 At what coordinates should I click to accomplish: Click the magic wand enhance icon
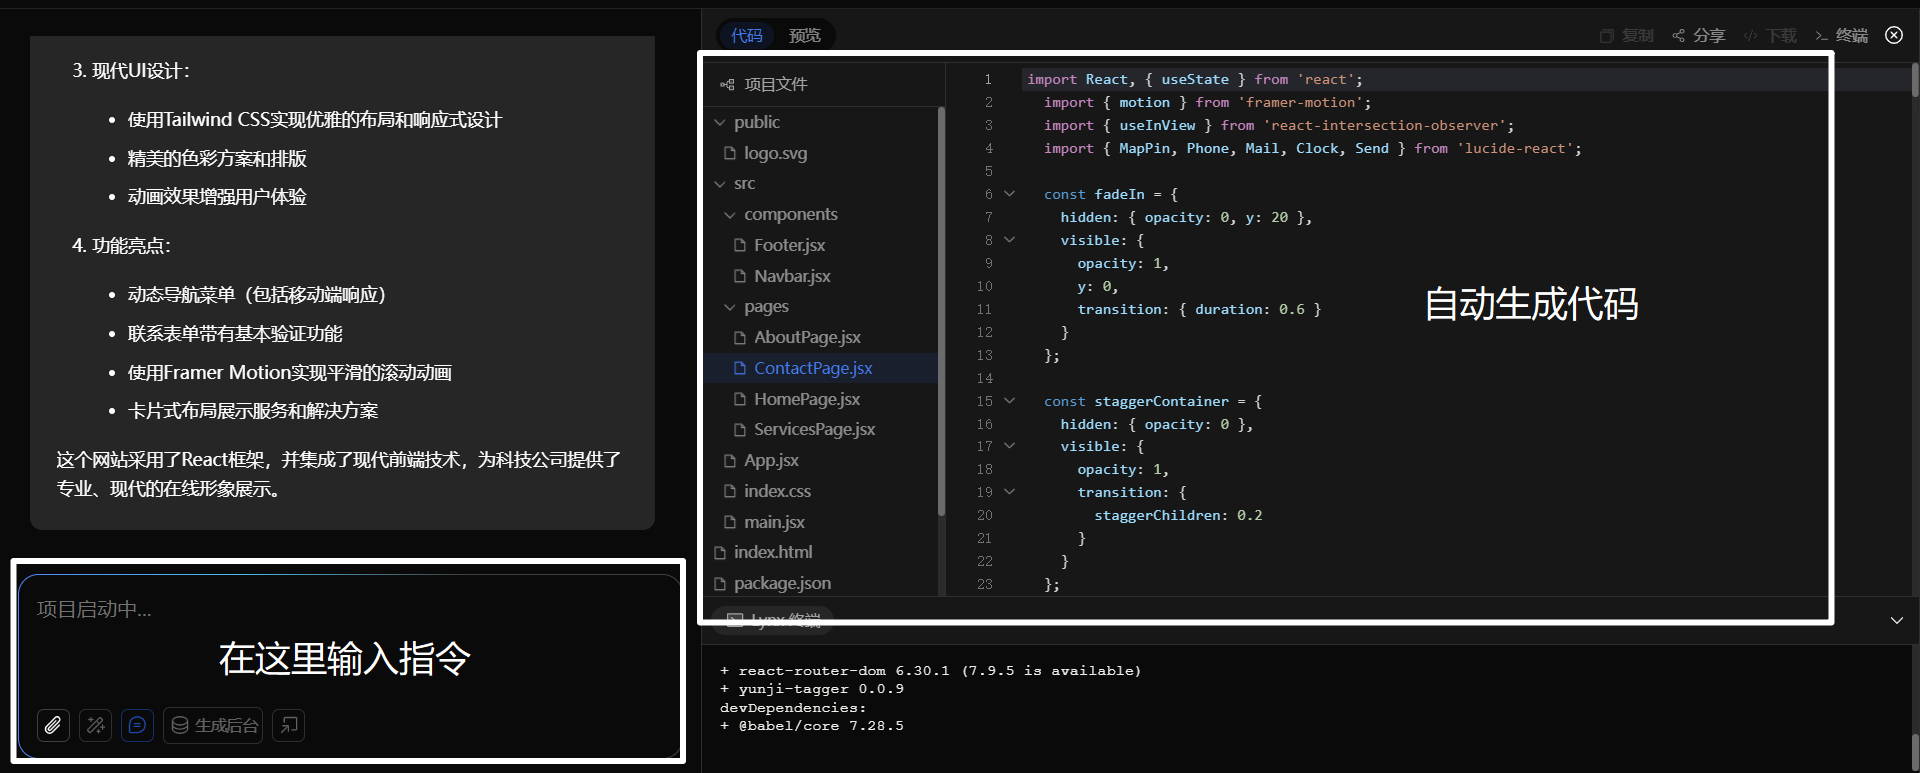96,725
